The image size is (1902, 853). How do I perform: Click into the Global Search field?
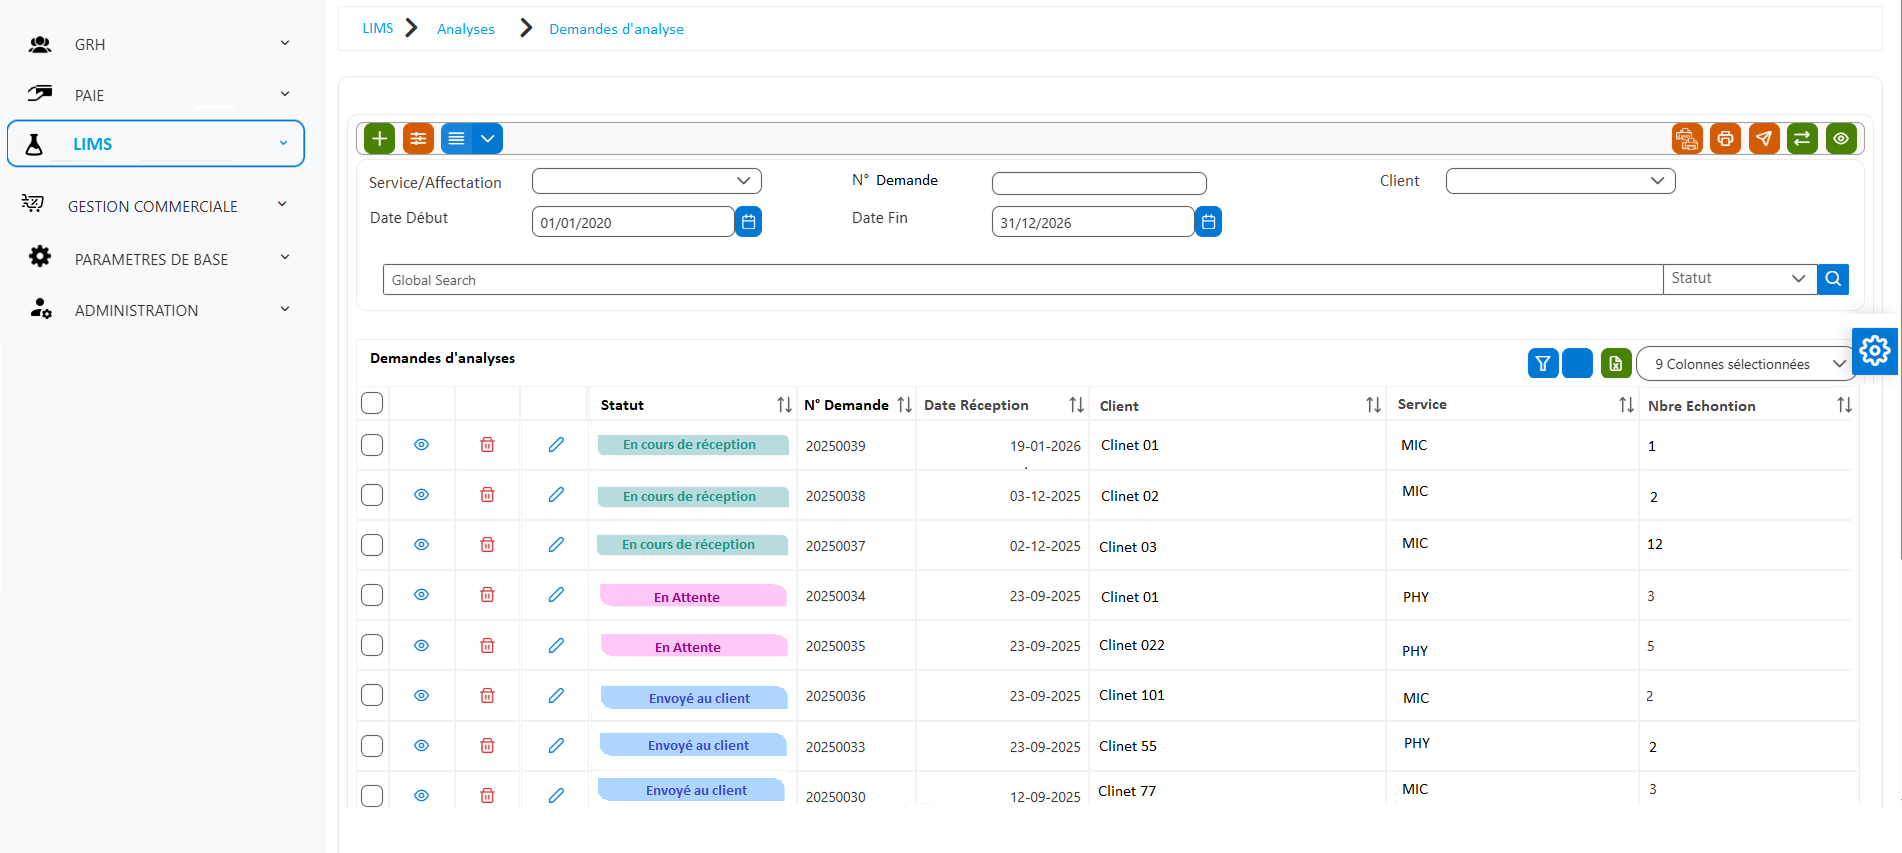tap(1022, 279)
